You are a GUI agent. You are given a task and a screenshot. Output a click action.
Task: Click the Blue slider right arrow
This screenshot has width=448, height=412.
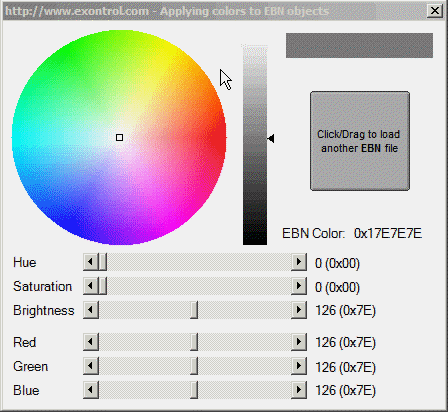pyautogui.click(x=299, y=390)
